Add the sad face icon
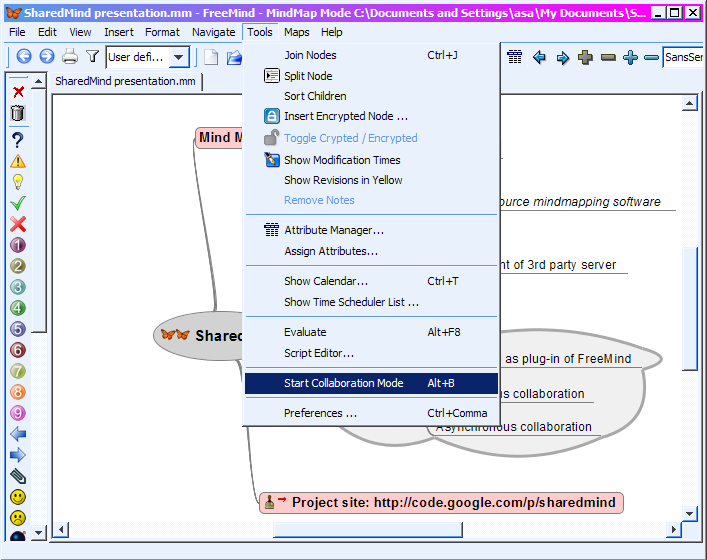 click(18, 518)
